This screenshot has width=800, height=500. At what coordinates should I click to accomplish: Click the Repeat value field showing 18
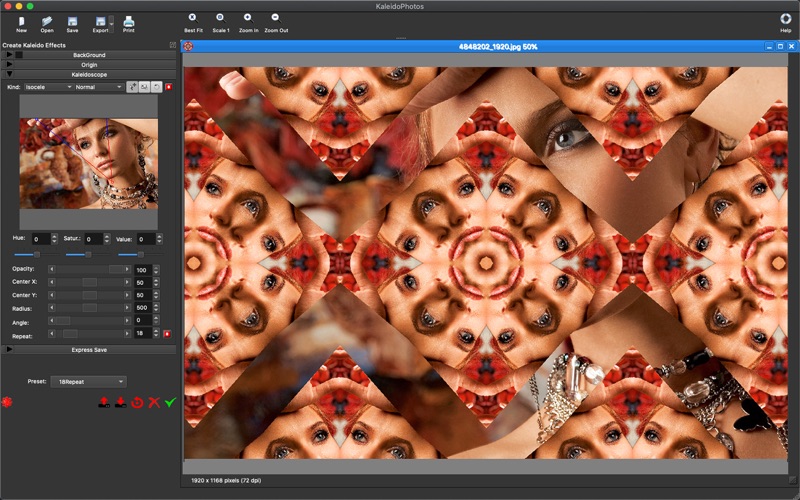(143, 333)
